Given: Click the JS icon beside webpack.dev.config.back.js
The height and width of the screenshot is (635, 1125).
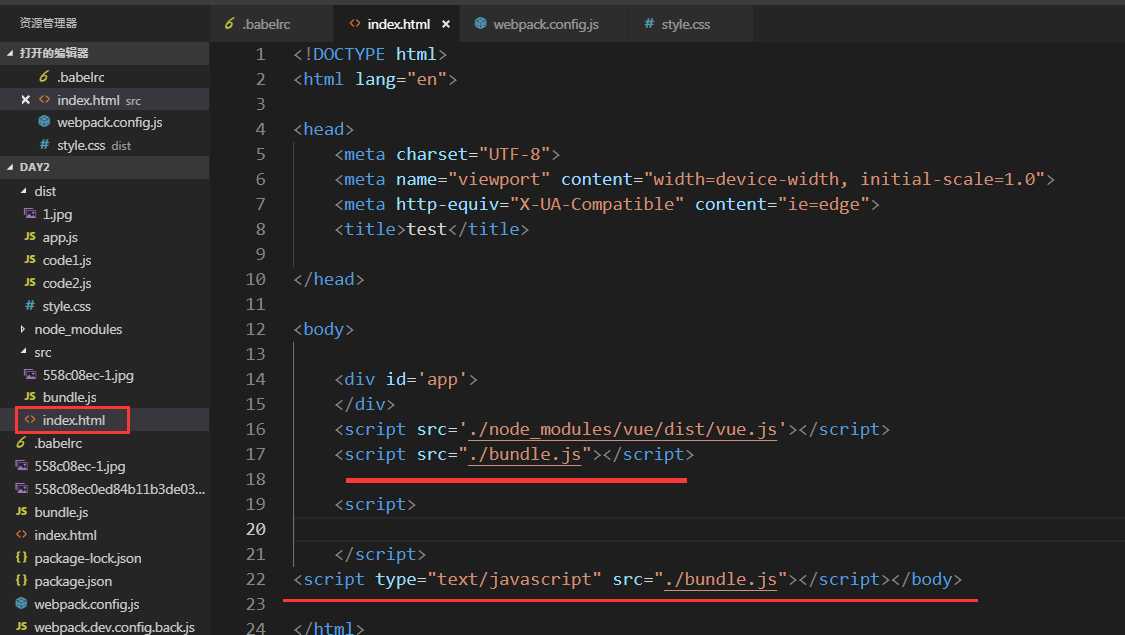Looking at the screenshot, I should pyautogui.click(x=21, y=627).
